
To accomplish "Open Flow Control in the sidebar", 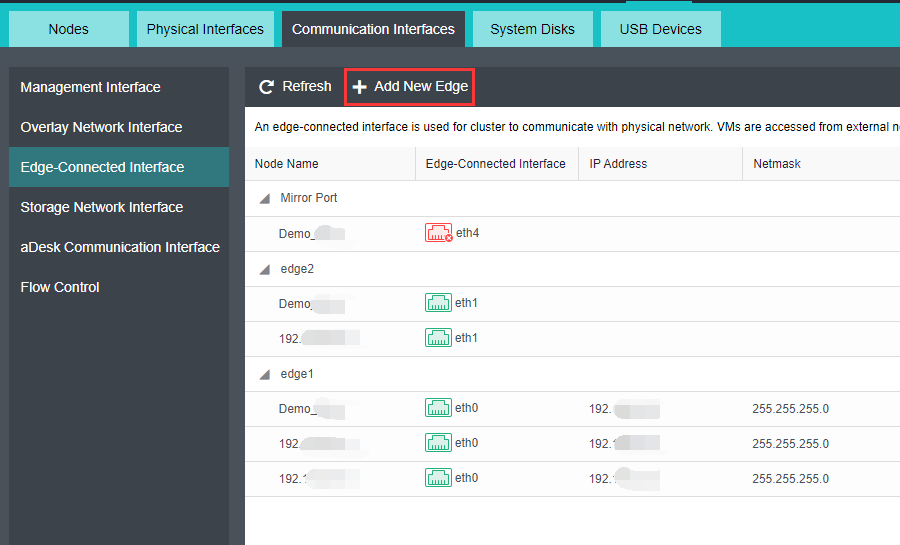I will 60,287.
